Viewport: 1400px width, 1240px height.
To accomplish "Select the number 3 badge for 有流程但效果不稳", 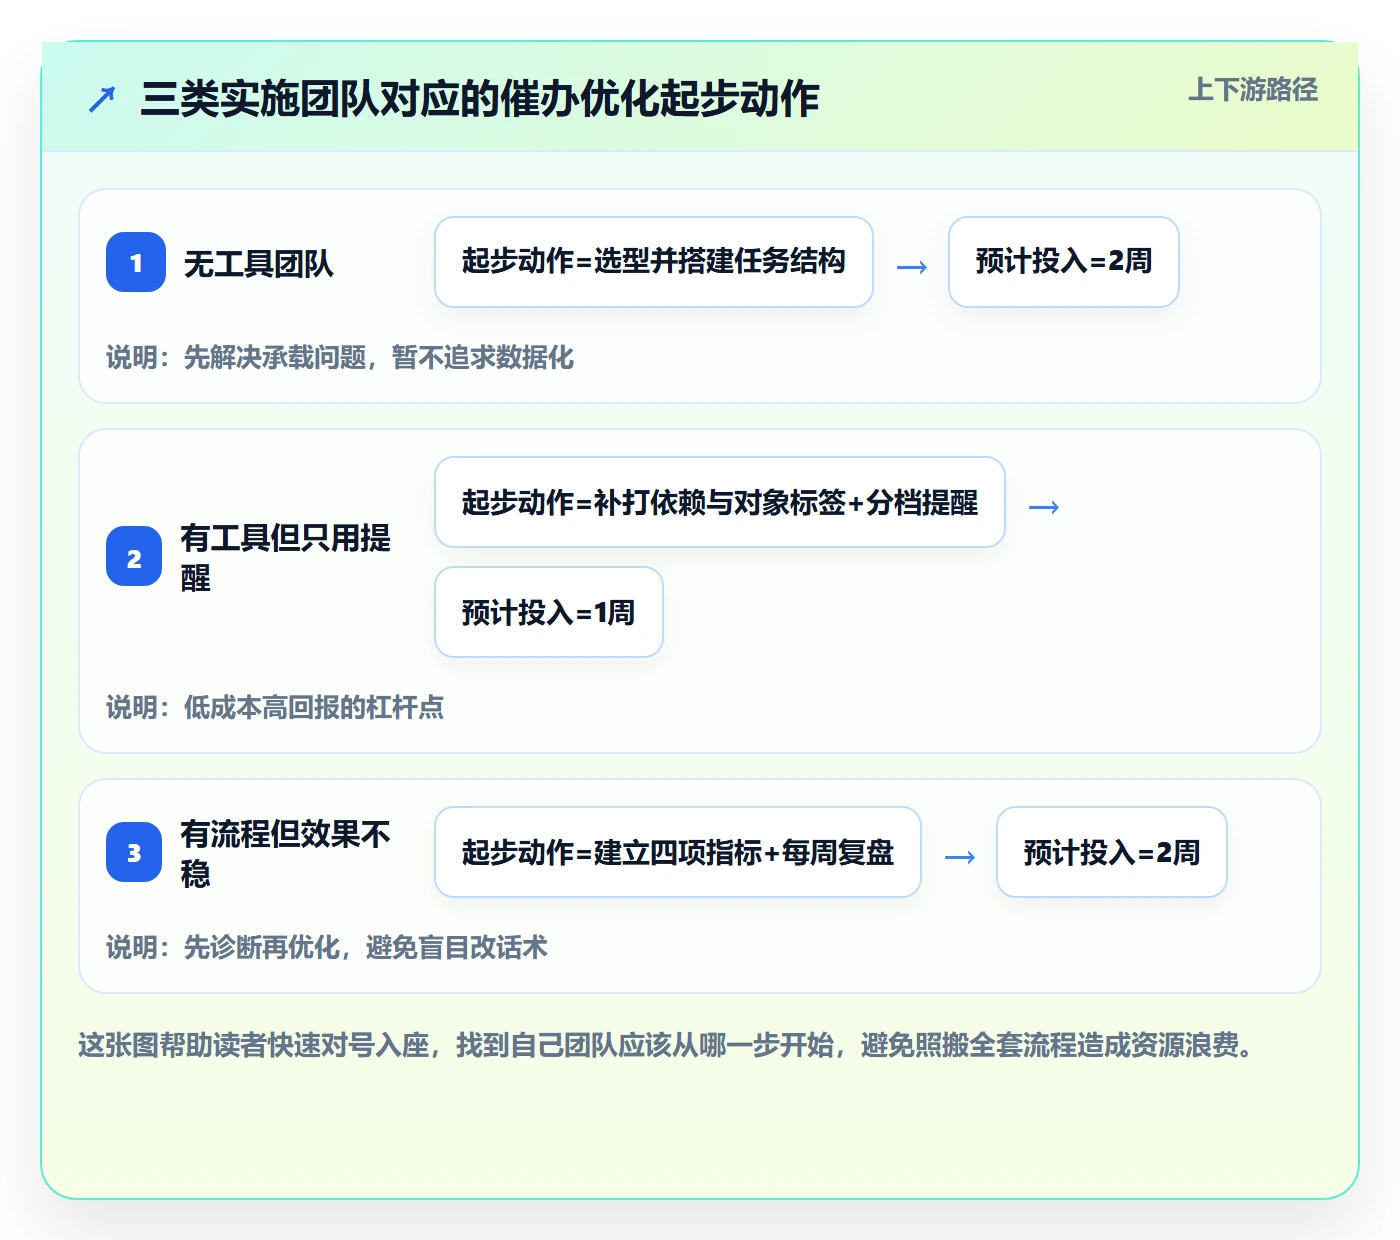I will [x=134, y=852].
